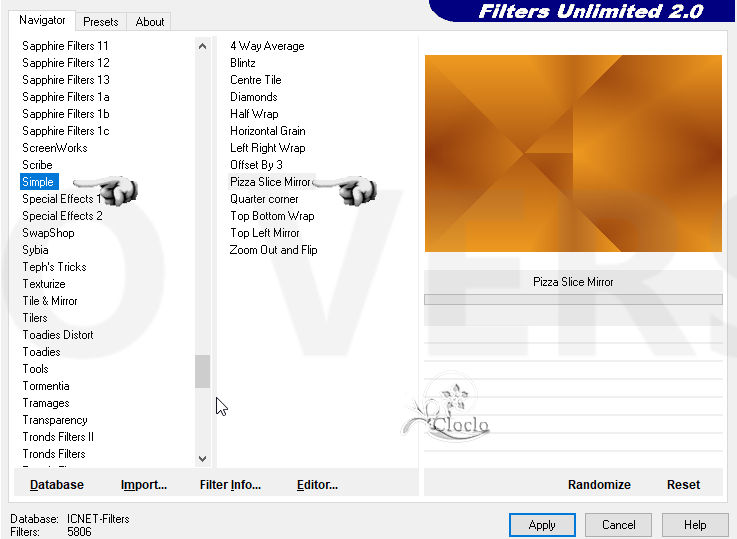Viewport: 737px width, 539px height.
Task: Show Filter Info...
Action: coord(230,484)
